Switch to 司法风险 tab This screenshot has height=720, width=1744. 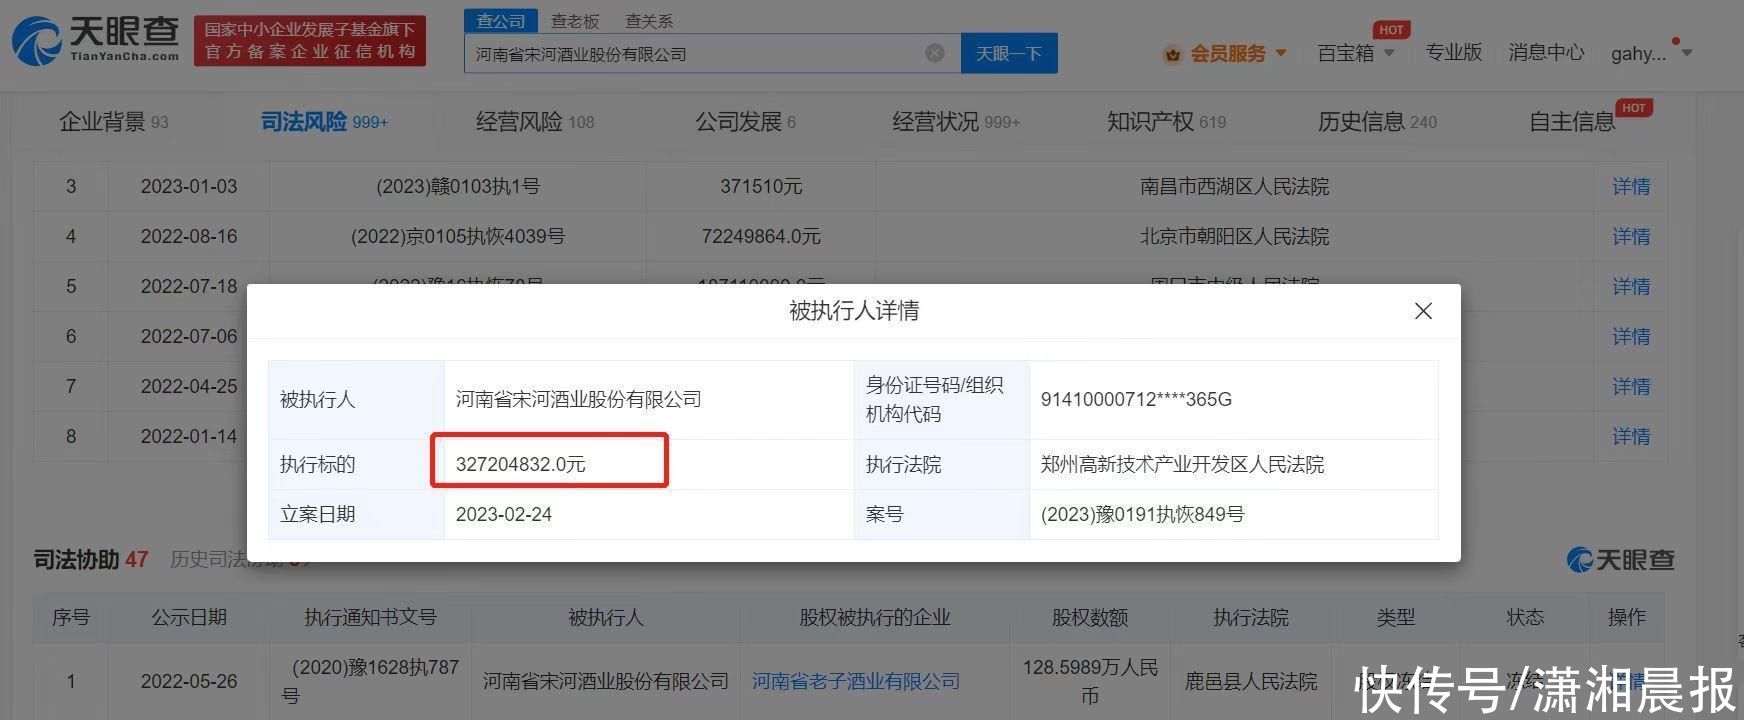click(x=324, y=122)
